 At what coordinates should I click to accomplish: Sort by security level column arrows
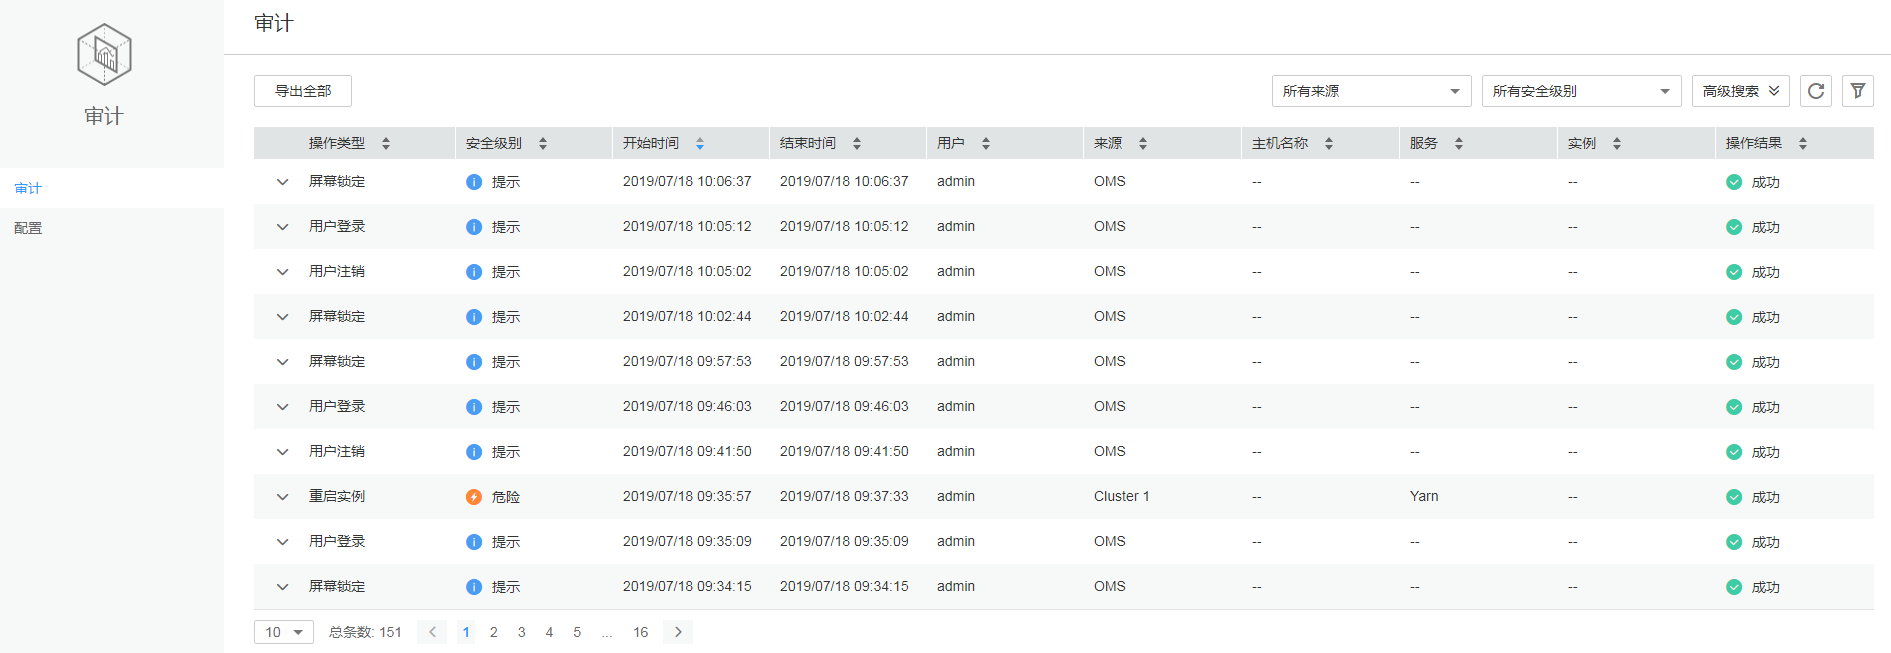coord(543,144)
